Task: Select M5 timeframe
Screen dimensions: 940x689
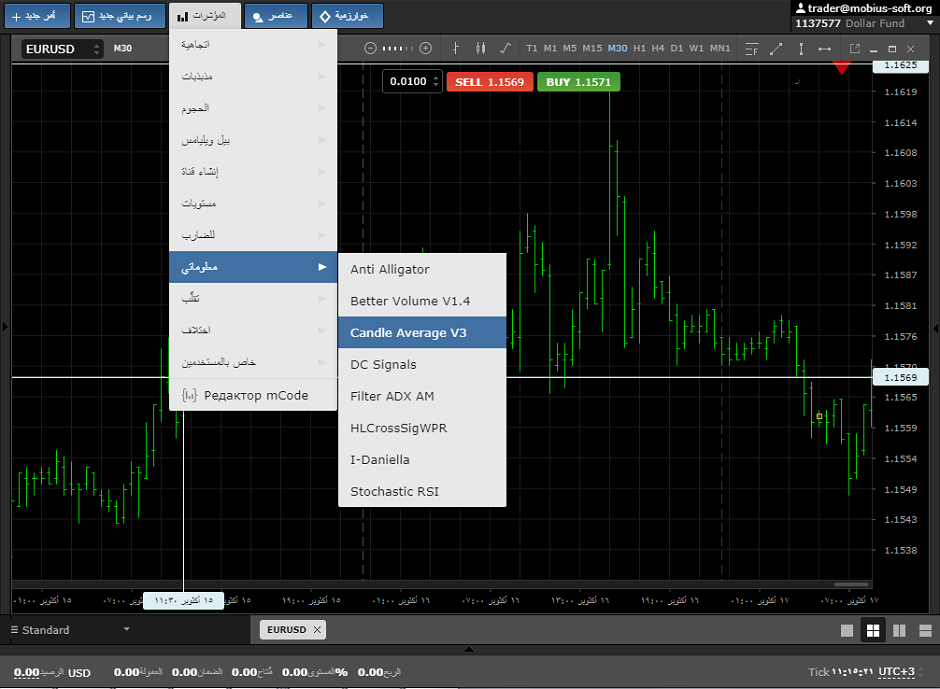Action: (x=570, y=49)
